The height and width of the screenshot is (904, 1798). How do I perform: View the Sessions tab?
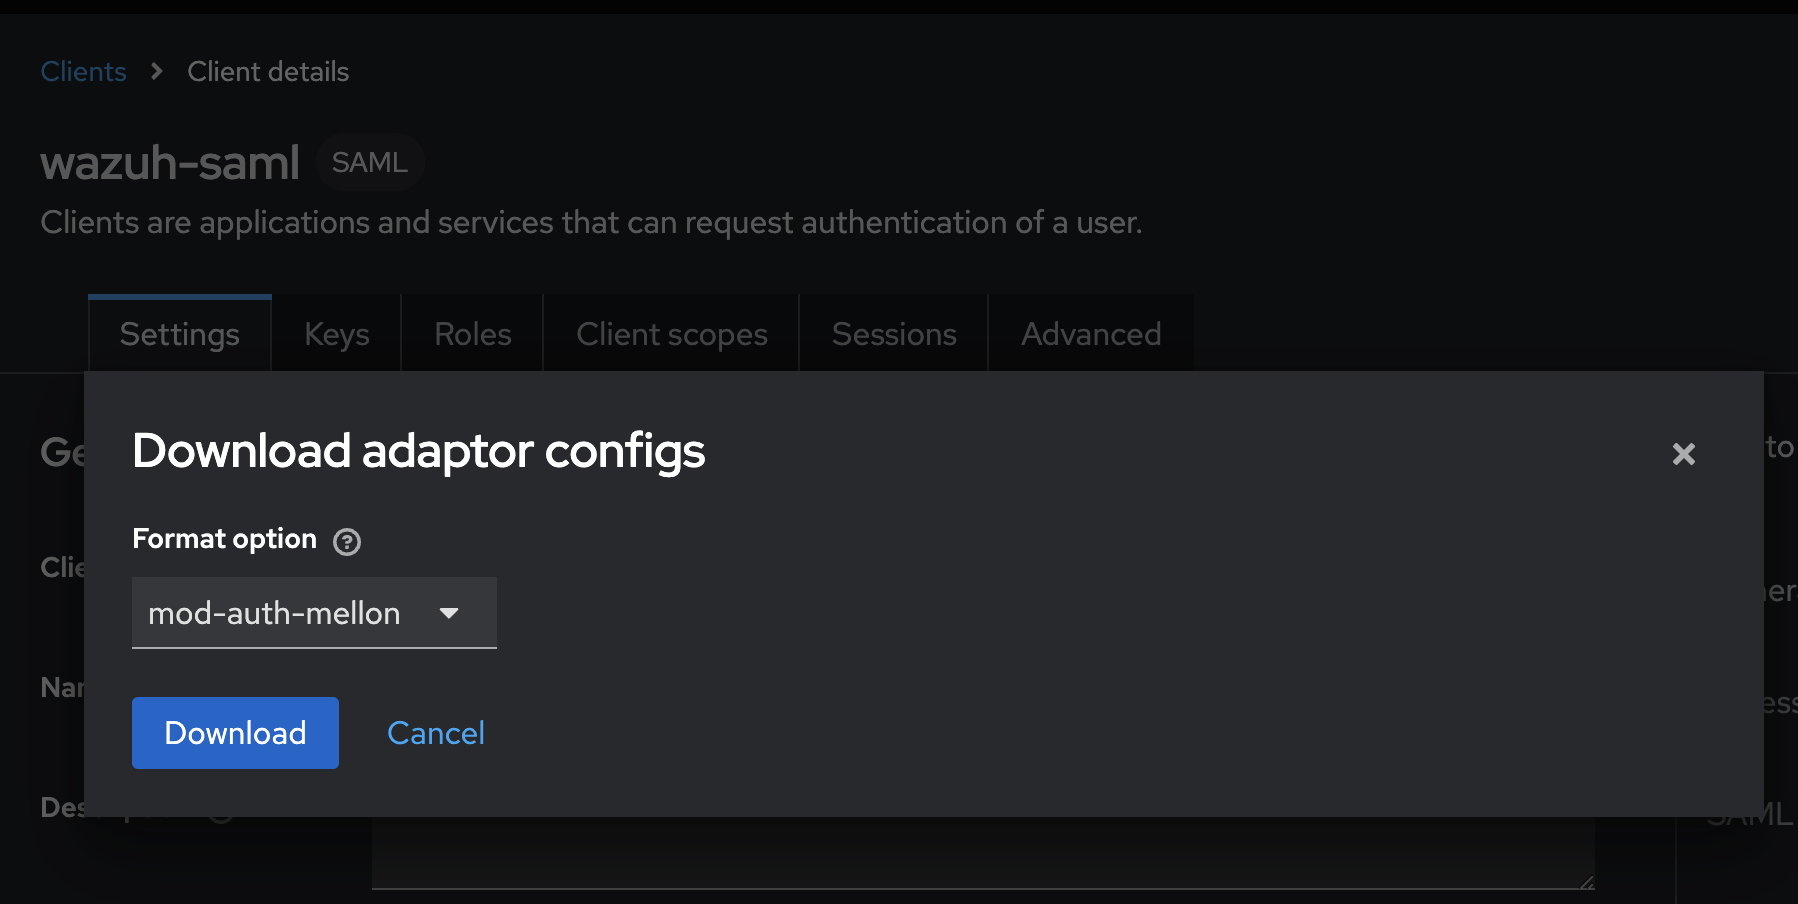click(x=893, y=333)
